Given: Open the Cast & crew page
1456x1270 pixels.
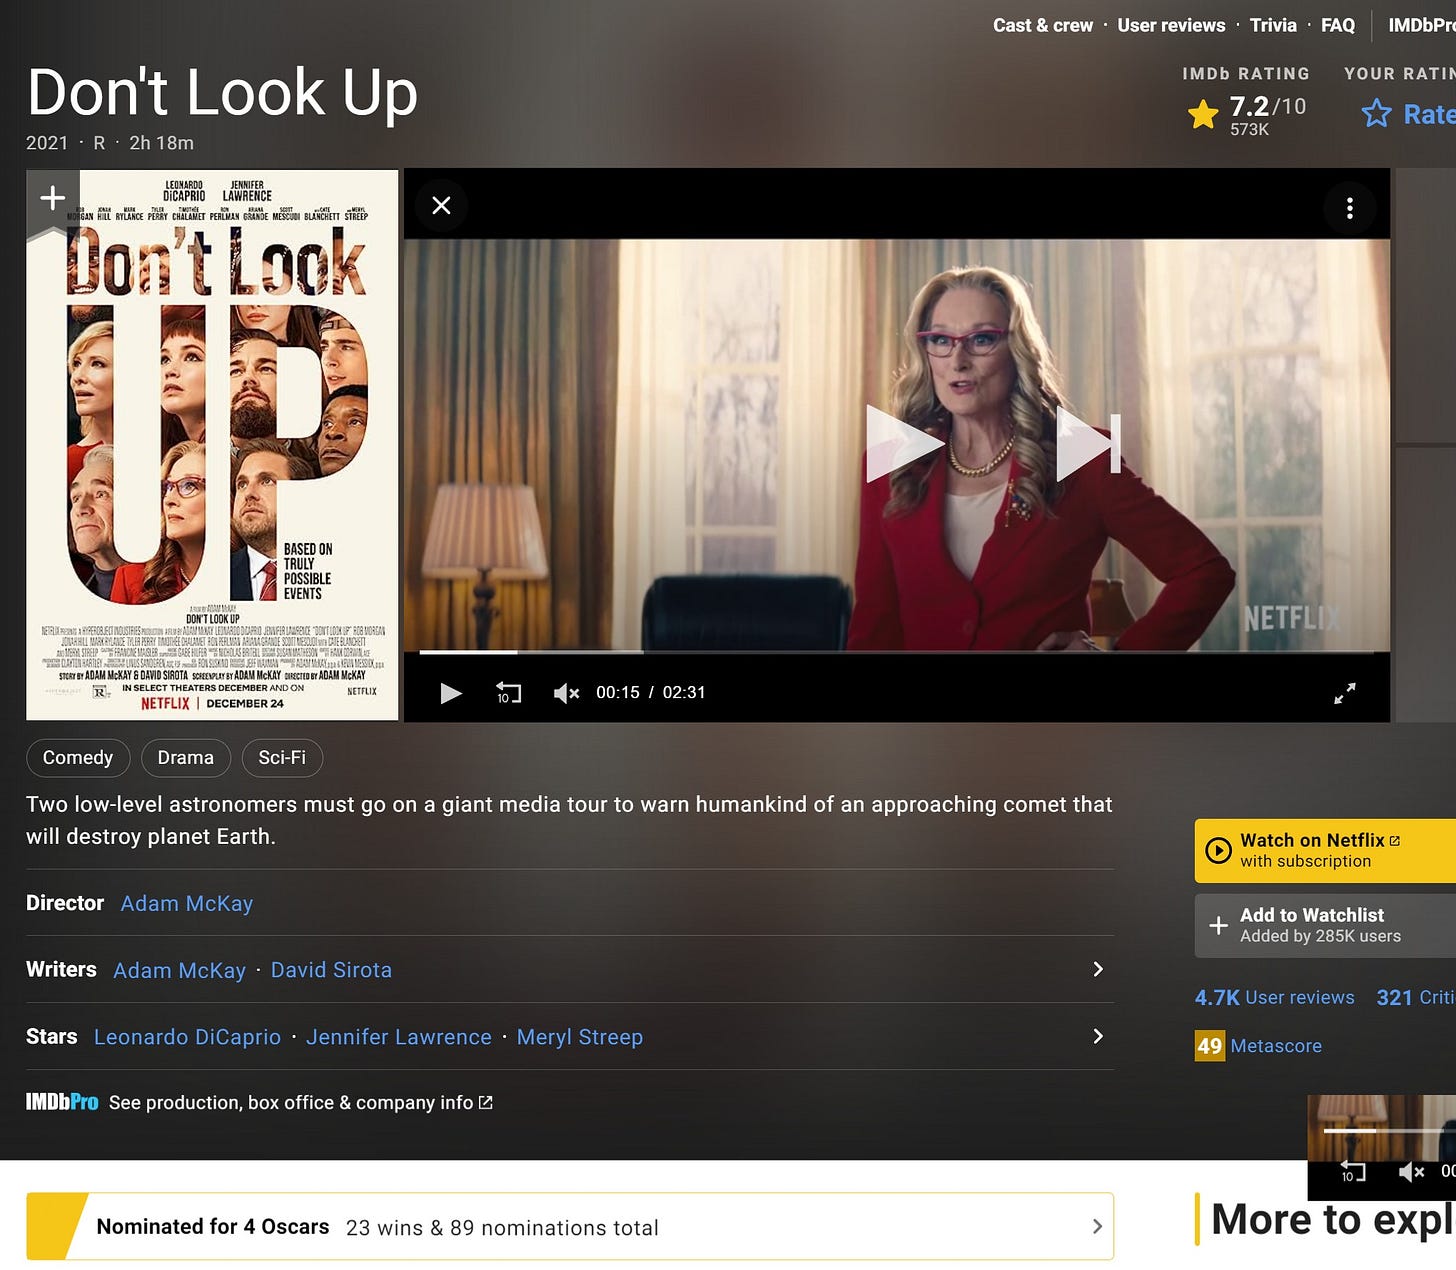Looking at the screenshot, I should (x=1042, y=25).
